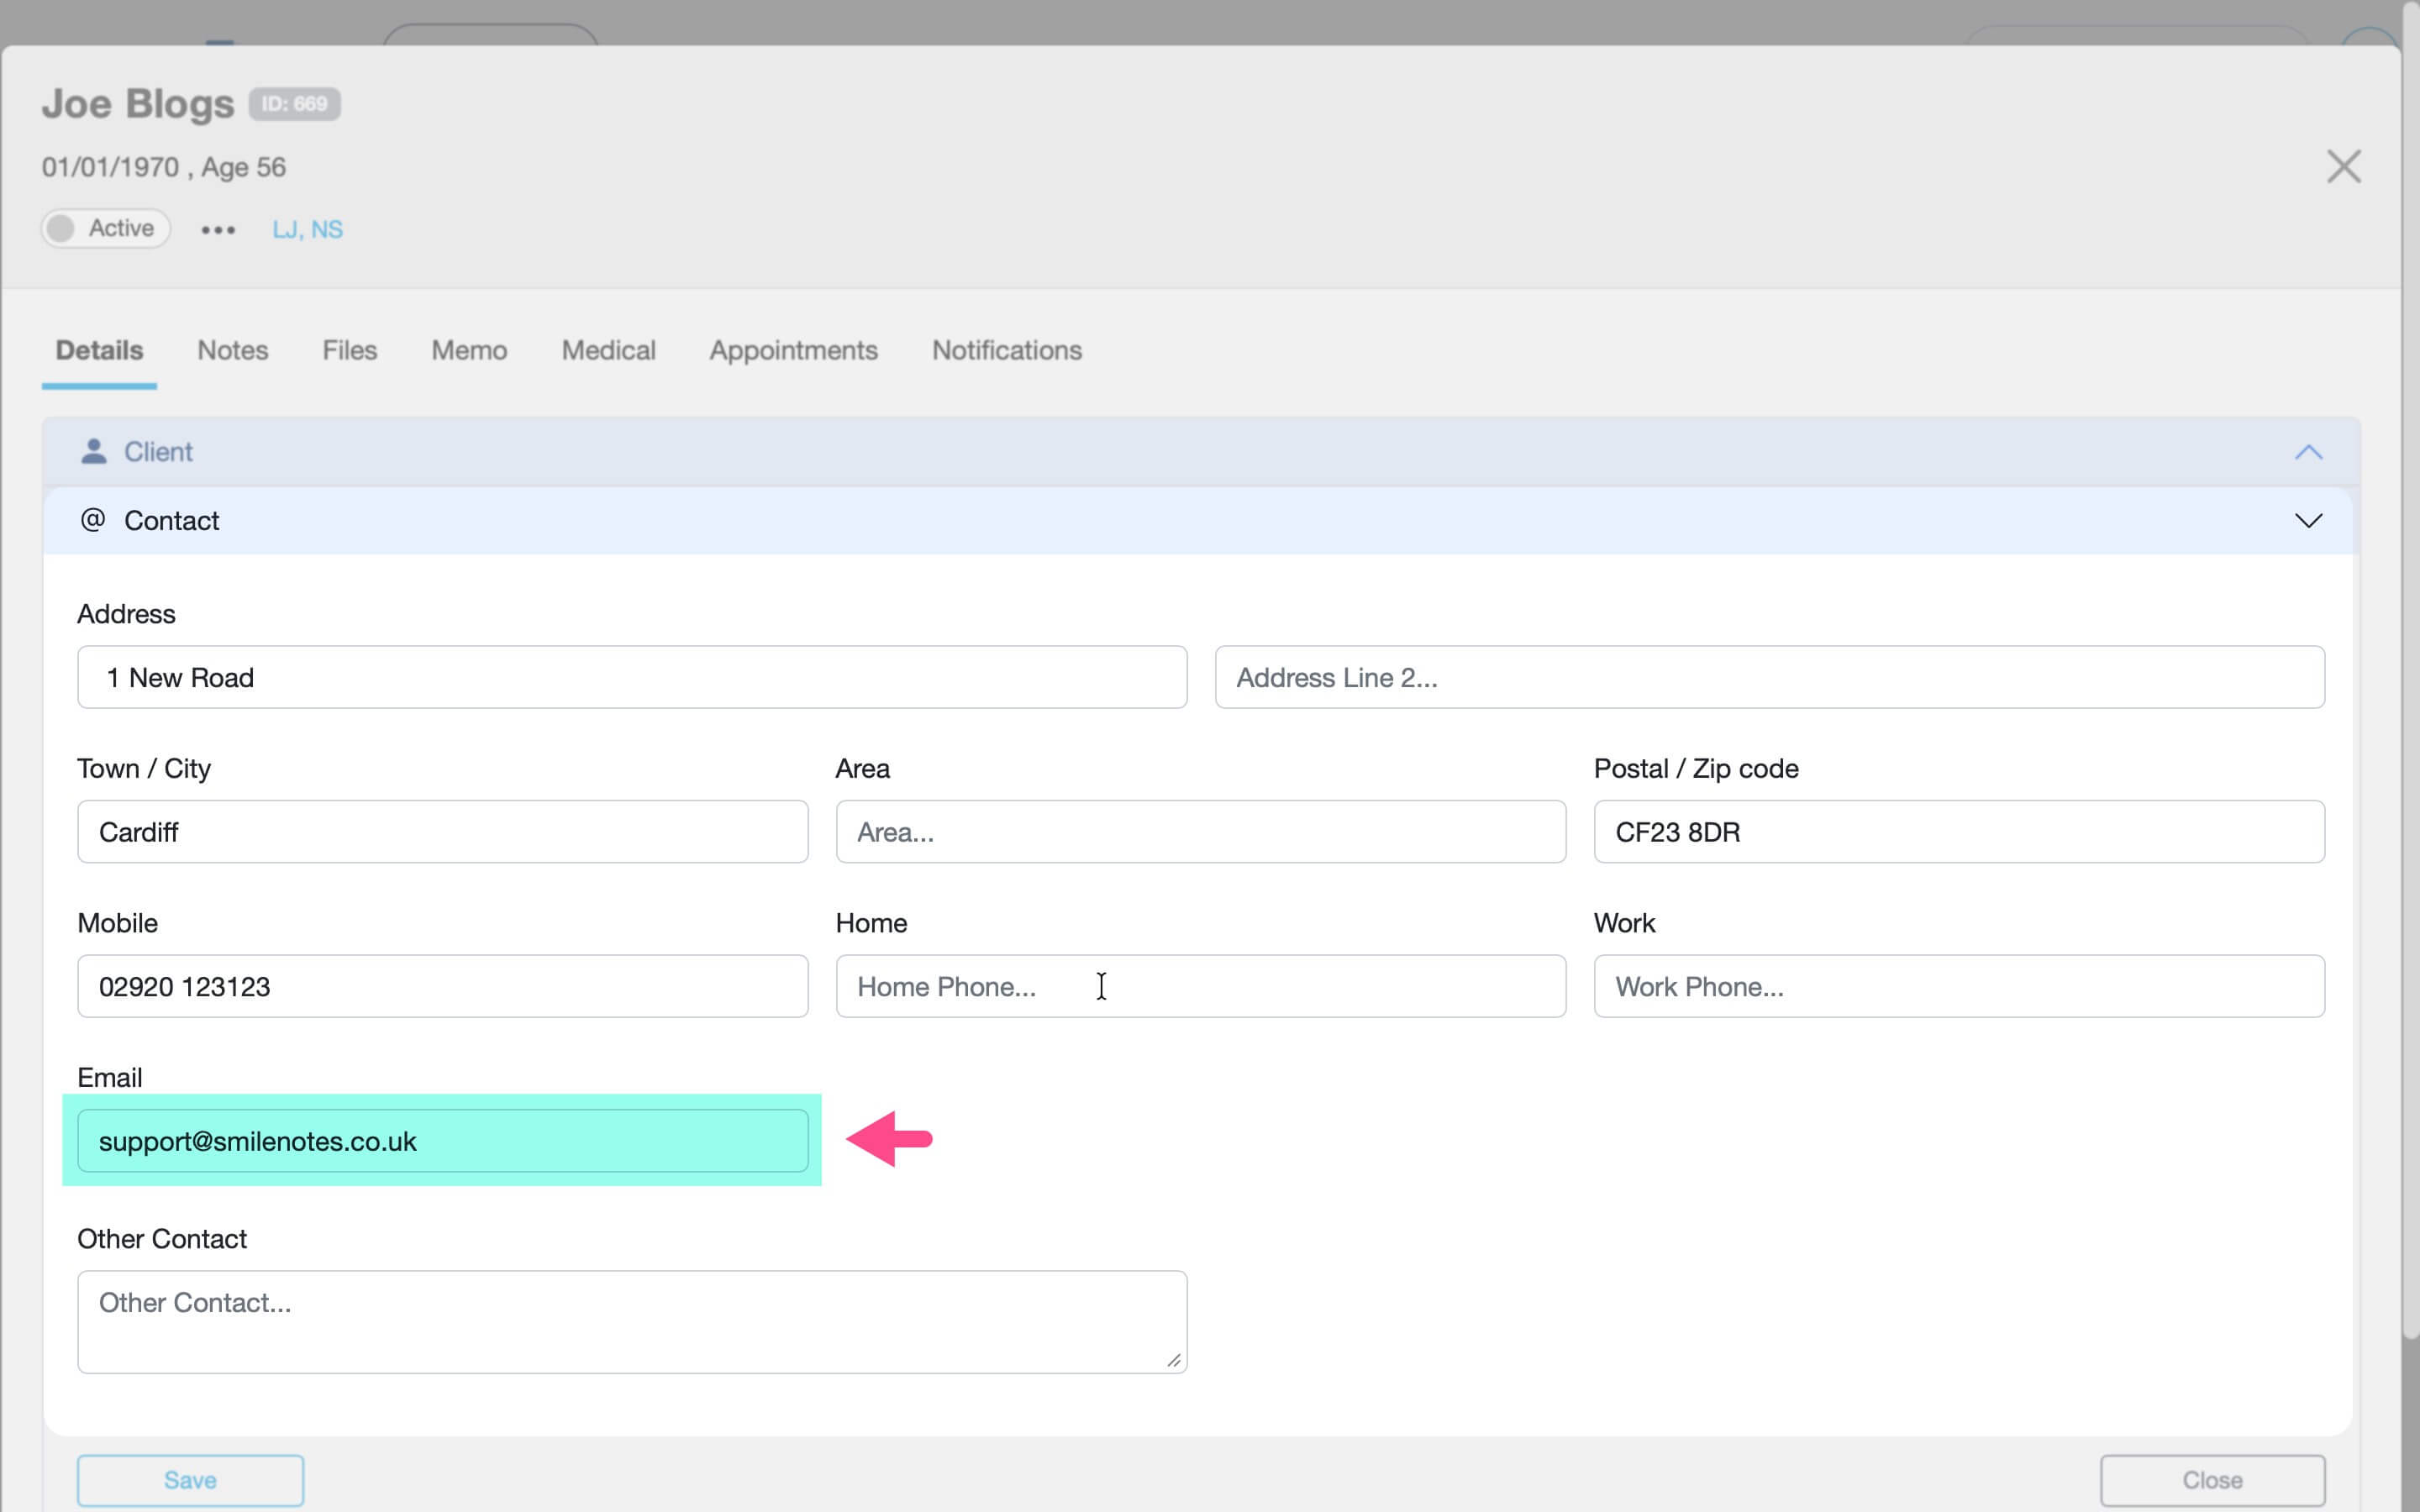Open the ellipsis options menu next to Active
The height and width of the screenshot is (1512, 2420).
(216, 229)
